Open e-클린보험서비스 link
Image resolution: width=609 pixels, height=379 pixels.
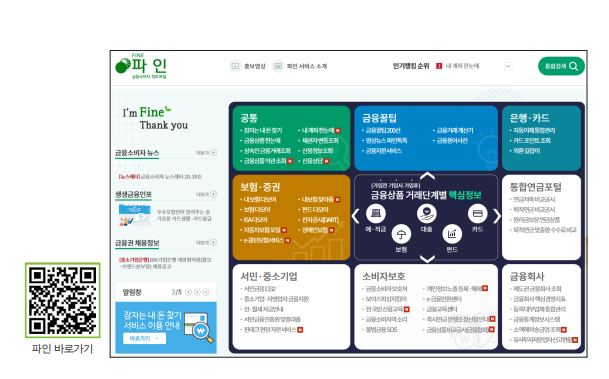coord(264,240)
